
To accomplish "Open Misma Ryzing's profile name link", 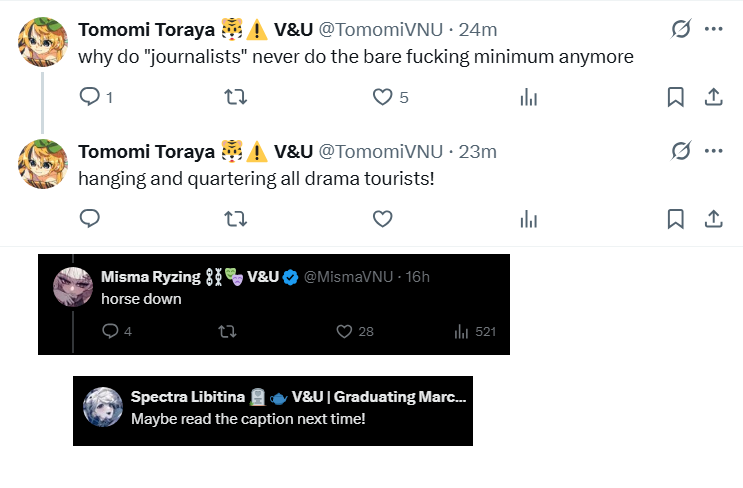I will point(151,276).
